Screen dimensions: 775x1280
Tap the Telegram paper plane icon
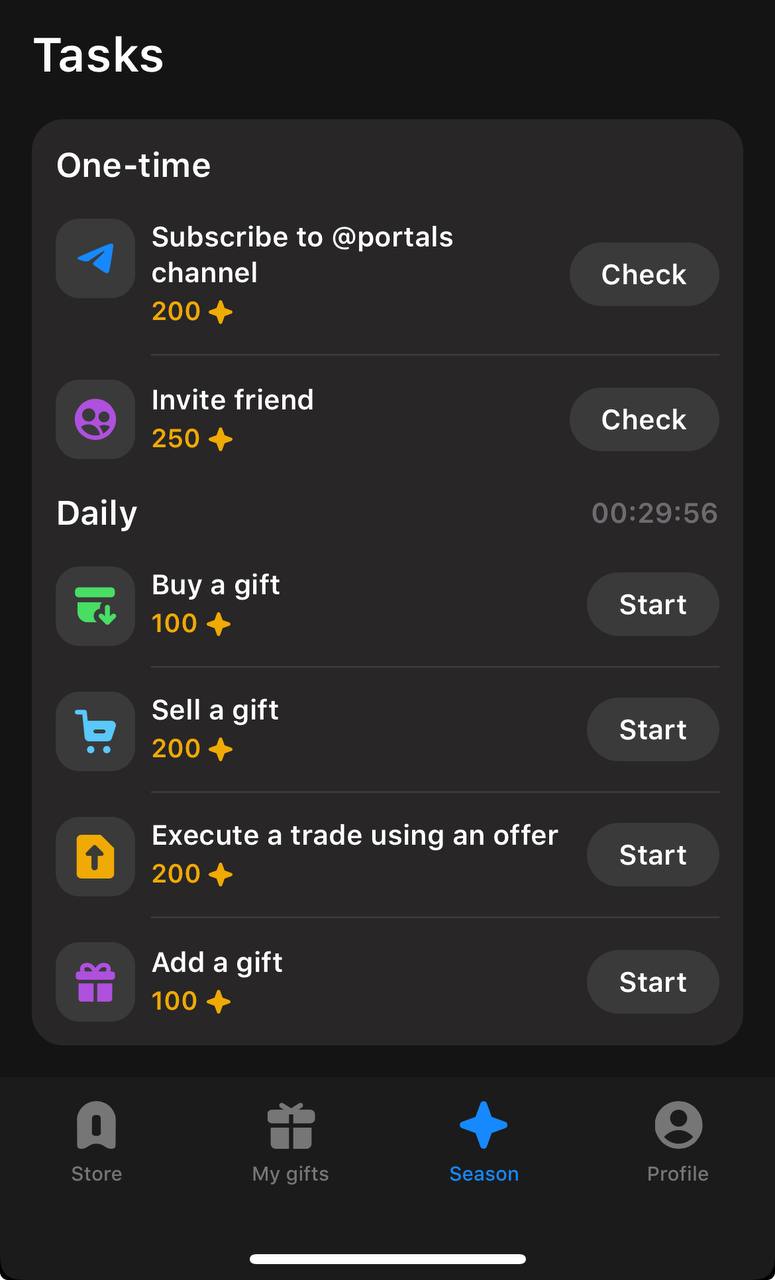(x=95, y=258)
